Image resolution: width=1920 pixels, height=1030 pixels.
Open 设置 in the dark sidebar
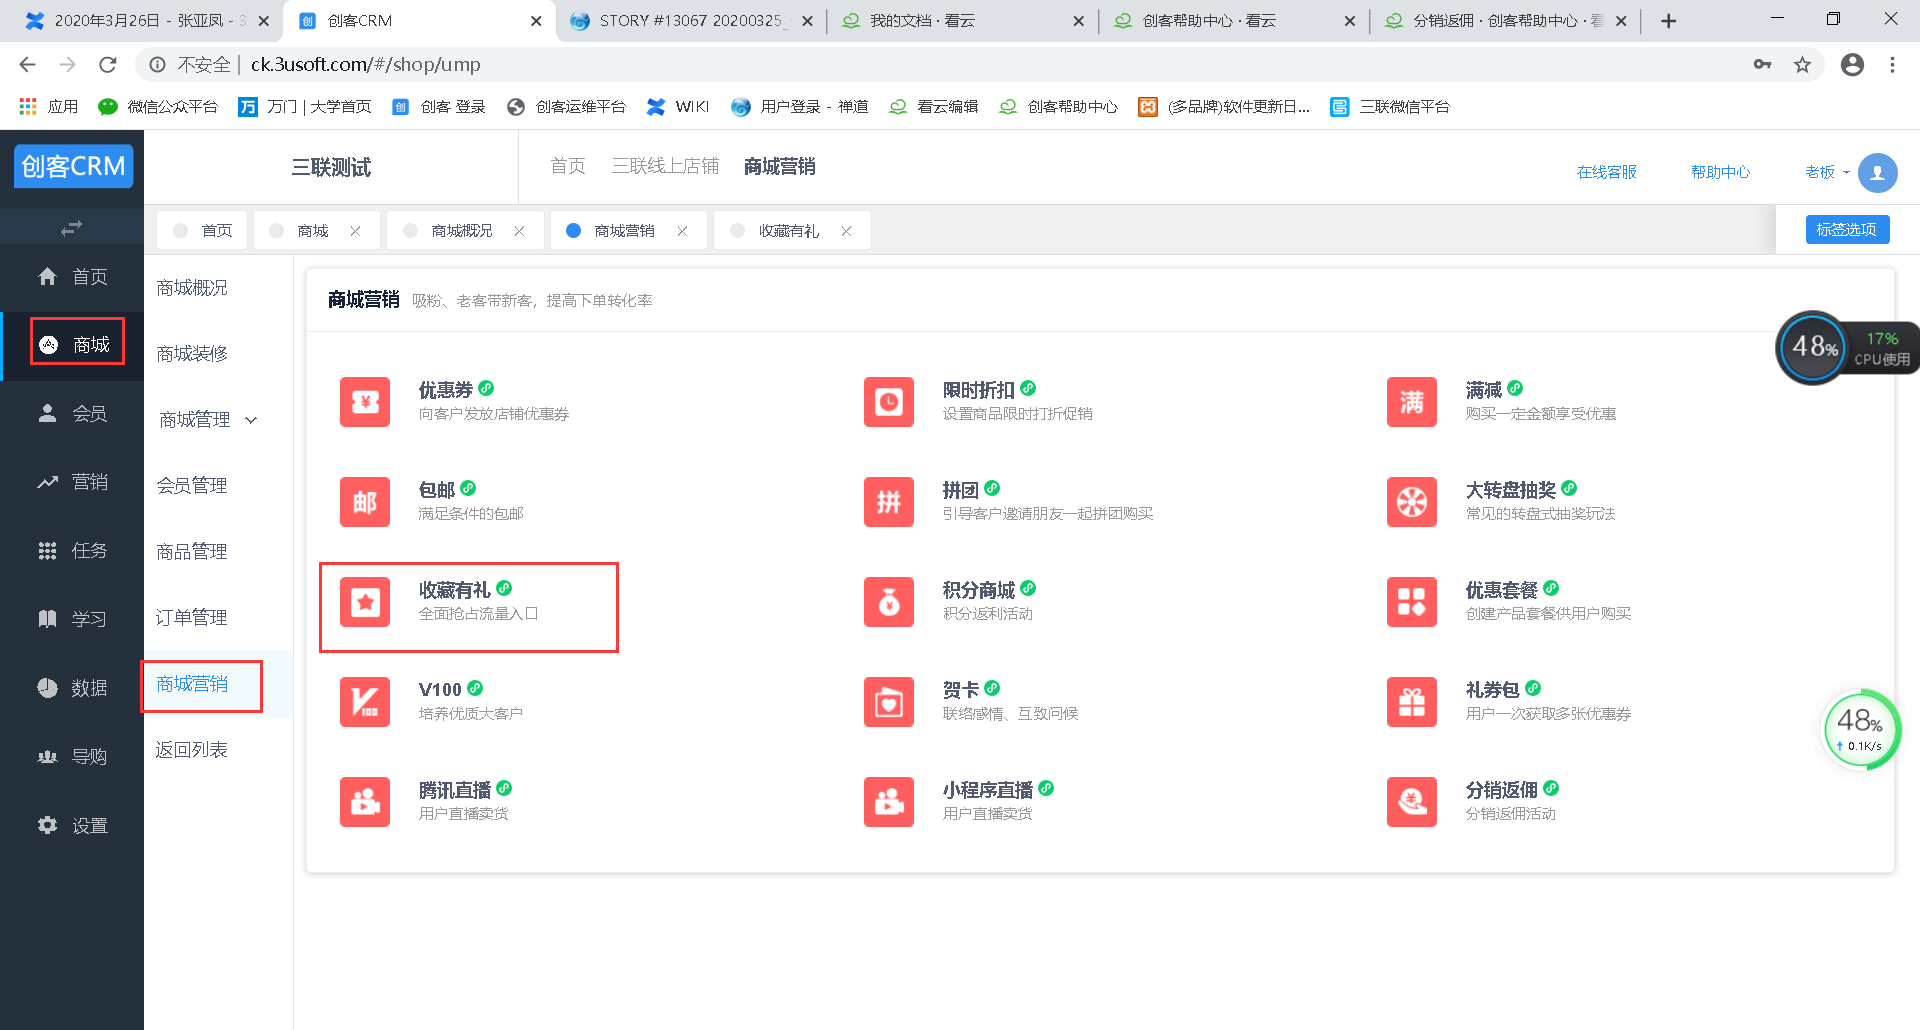click(x=72, y=826)
